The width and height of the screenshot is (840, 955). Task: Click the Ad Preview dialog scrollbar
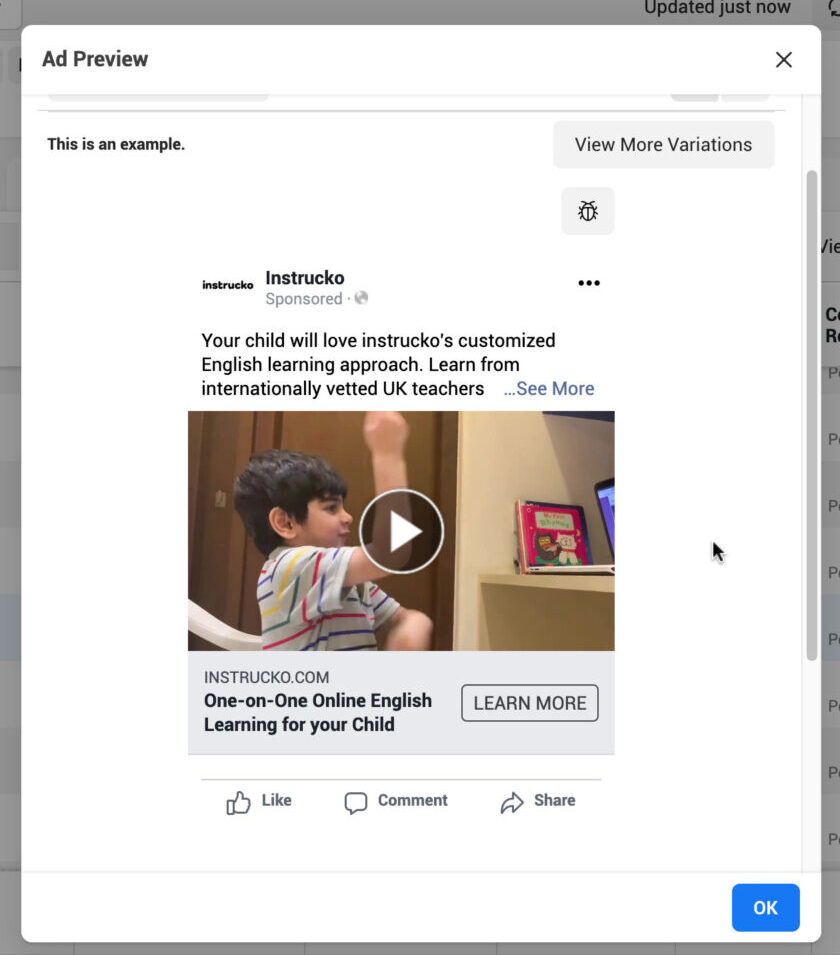pyautogui.click(x=811, y=415)
